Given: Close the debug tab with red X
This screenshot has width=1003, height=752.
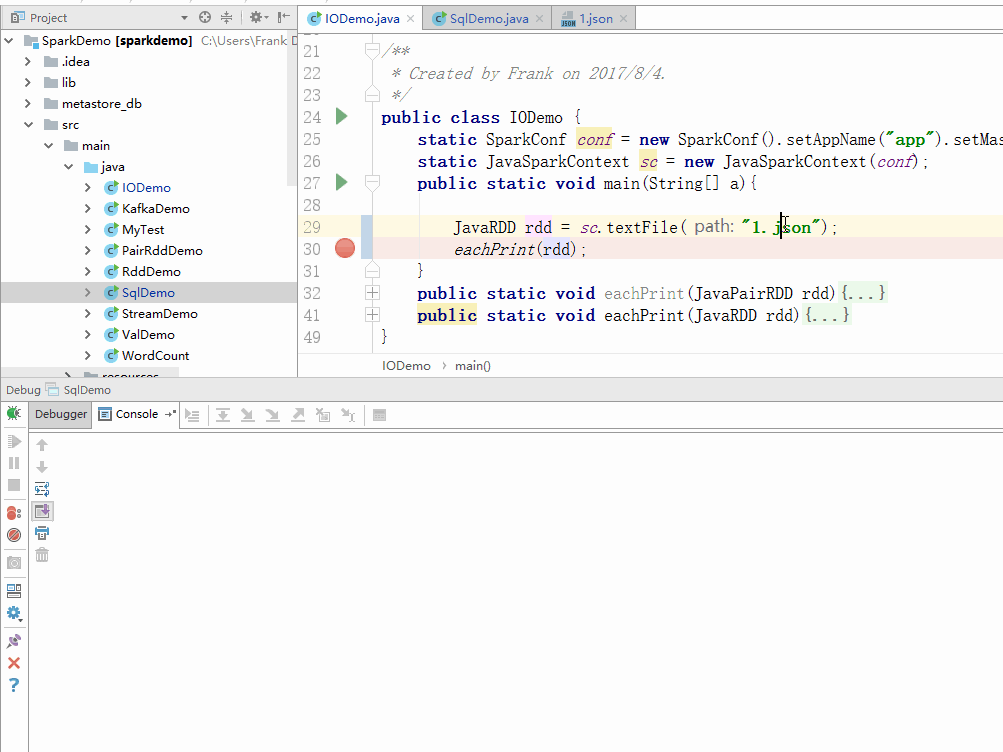Looking at the screenshot, I should 14,663.
